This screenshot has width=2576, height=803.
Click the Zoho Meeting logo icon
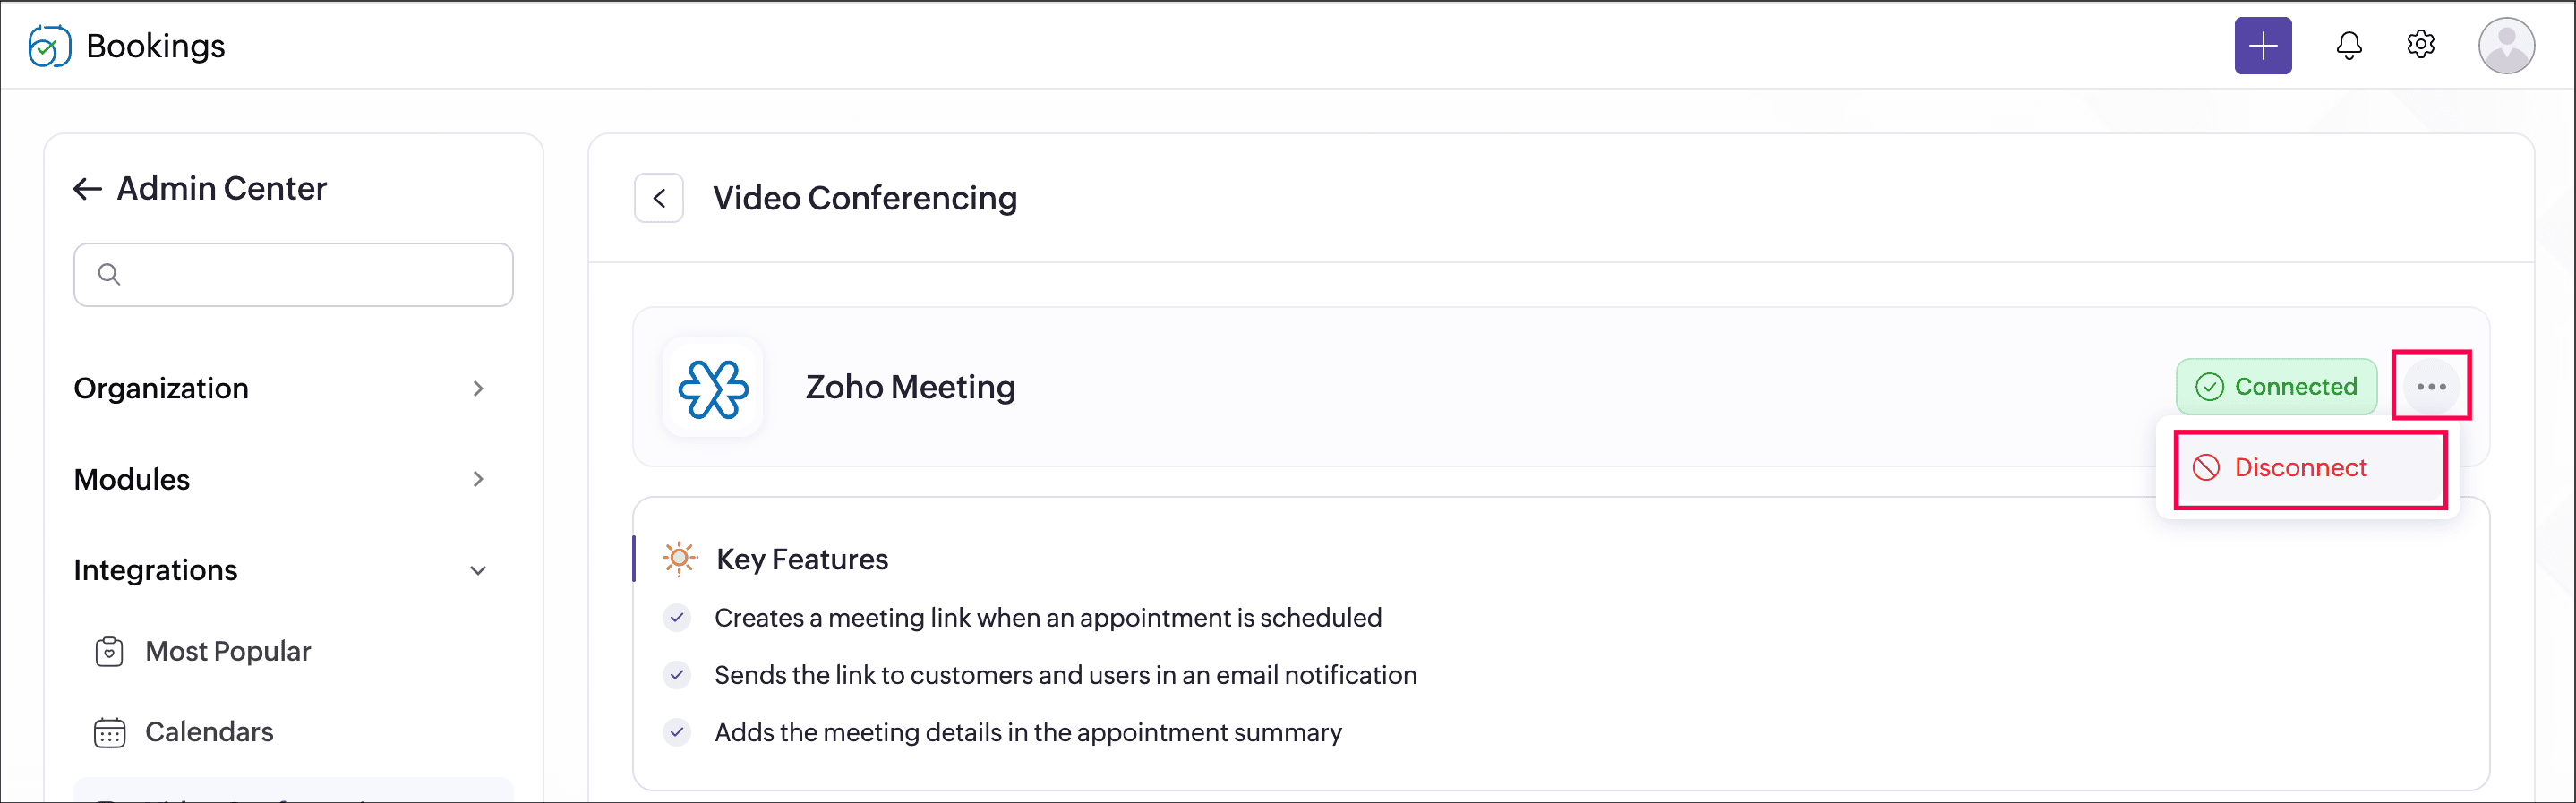[x=713, y=388]
